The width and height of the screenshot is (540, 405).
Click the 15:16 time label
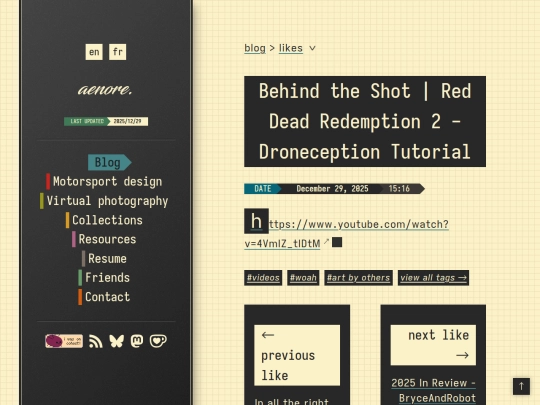point(399,189)
